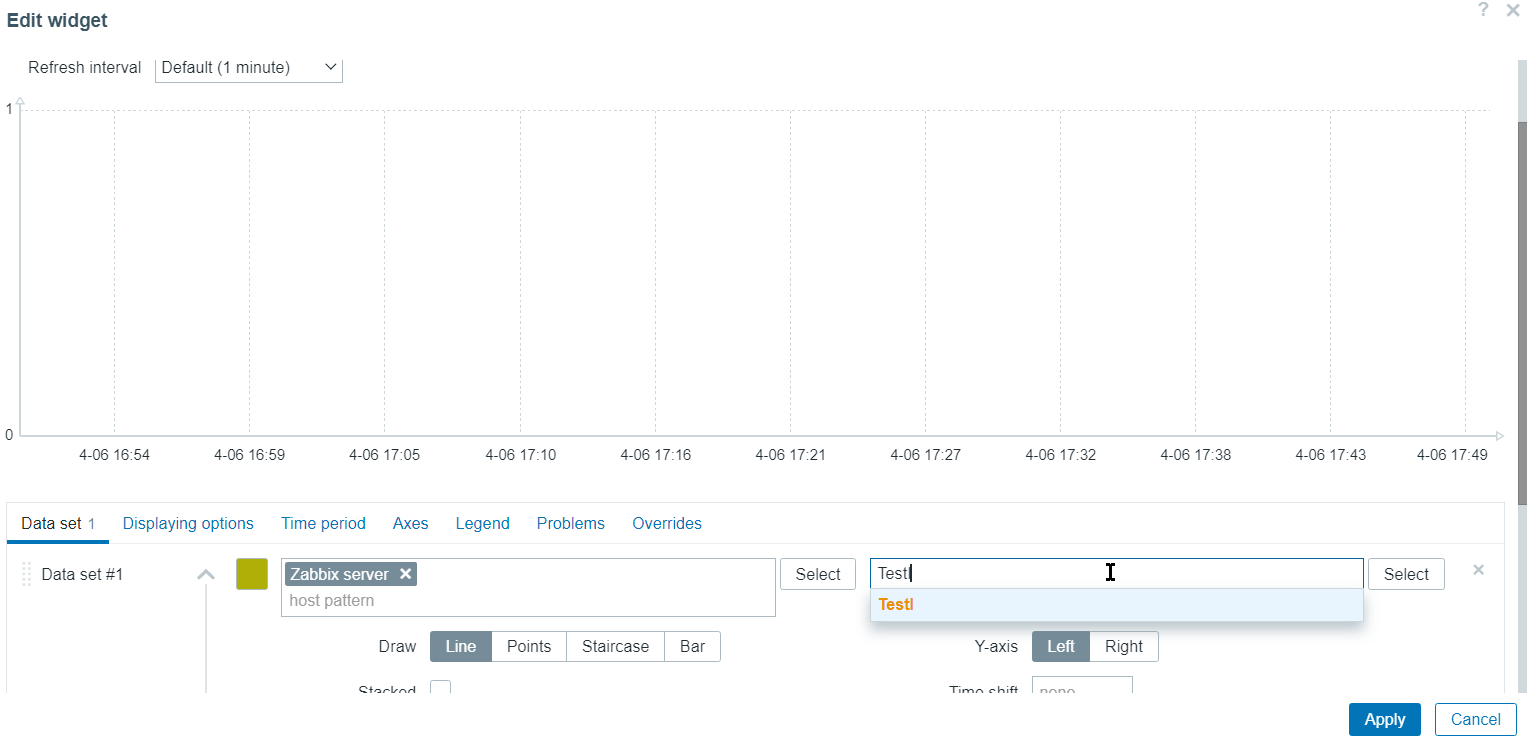Image resolution: width=1527 pixels, height=745 pixels.
Task: Click the Apply button
Action: tap(1384, 719)
